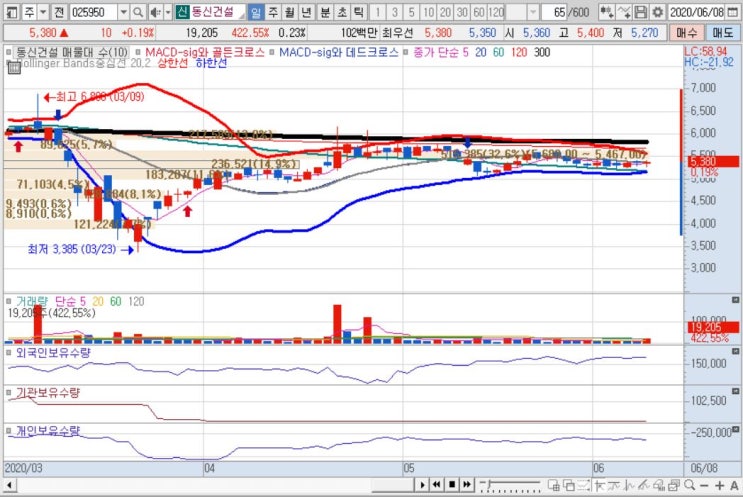Choose the 30 interval button
Image resolution: width=743 pixels, height=497 pixels.
tap(462, 12)
